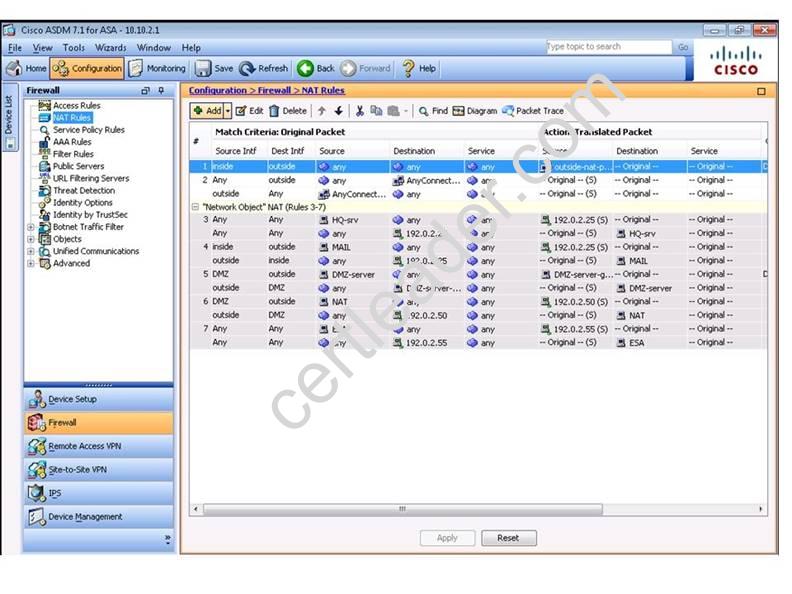Move selected rule down

(x=338, y=111)
